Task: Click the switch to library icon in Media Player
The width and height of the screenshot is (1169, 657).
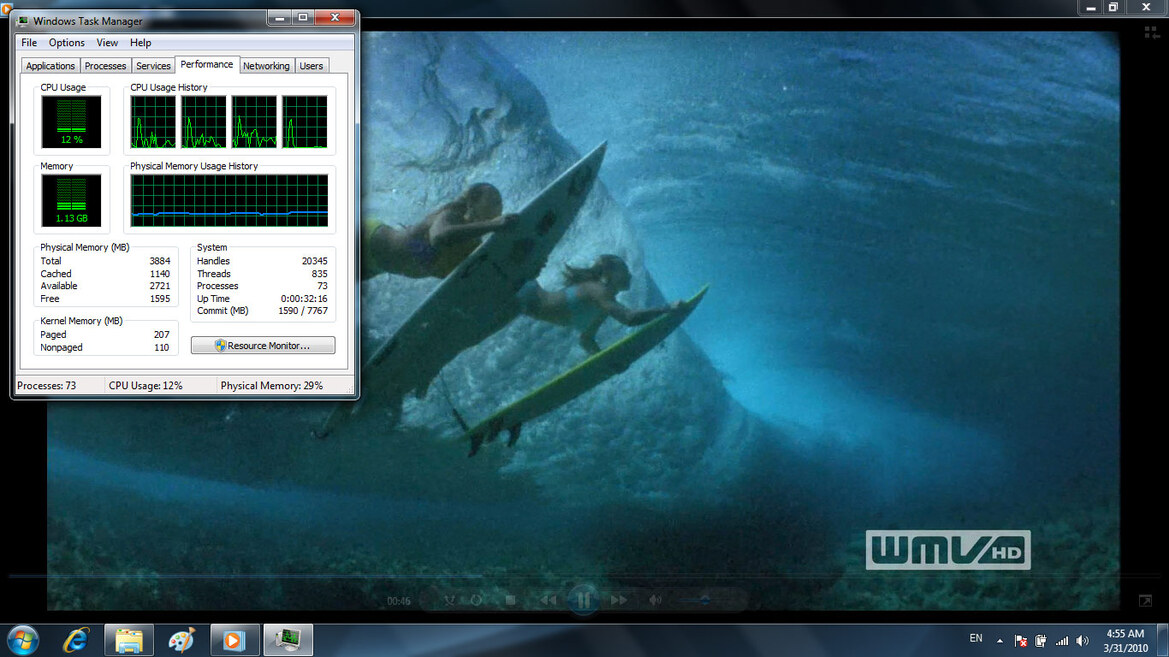Action: [x=1152, y=33]
